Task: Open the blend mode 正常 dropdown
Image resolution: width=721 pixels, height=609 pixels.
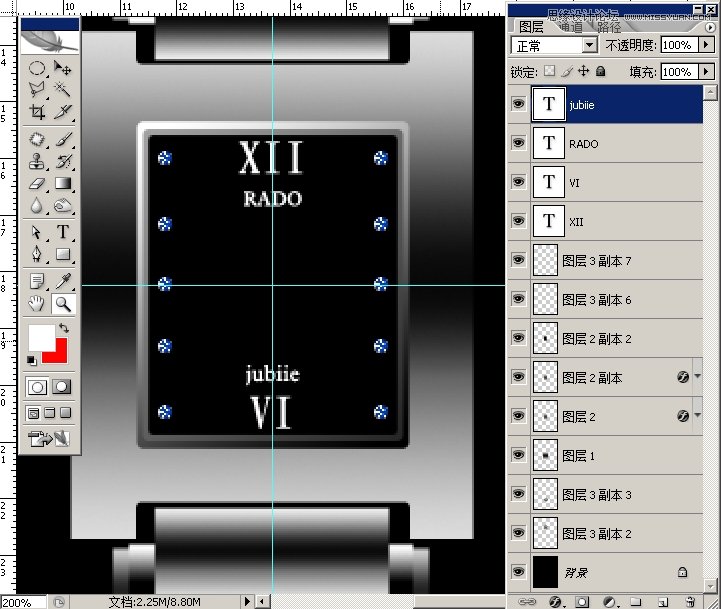Action: pyautogui.click(x=589, y=45)
